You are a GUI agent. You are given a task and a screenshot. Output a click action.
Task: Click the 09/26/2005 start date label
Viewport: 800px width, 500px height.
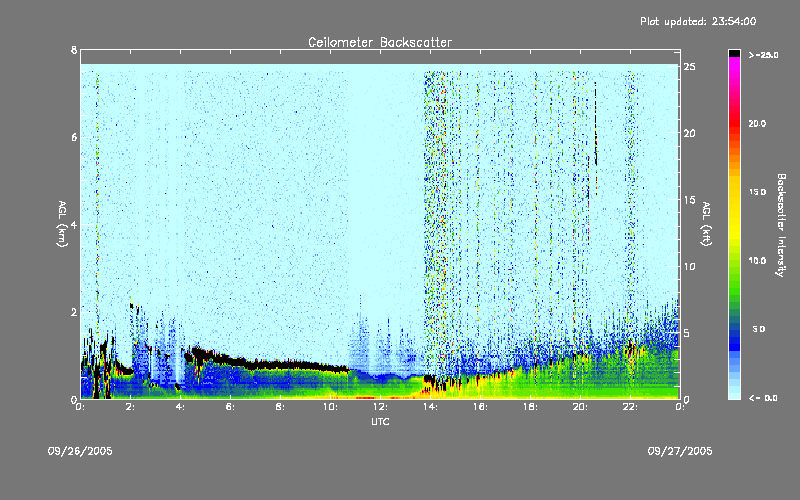(x=80, y=451)
